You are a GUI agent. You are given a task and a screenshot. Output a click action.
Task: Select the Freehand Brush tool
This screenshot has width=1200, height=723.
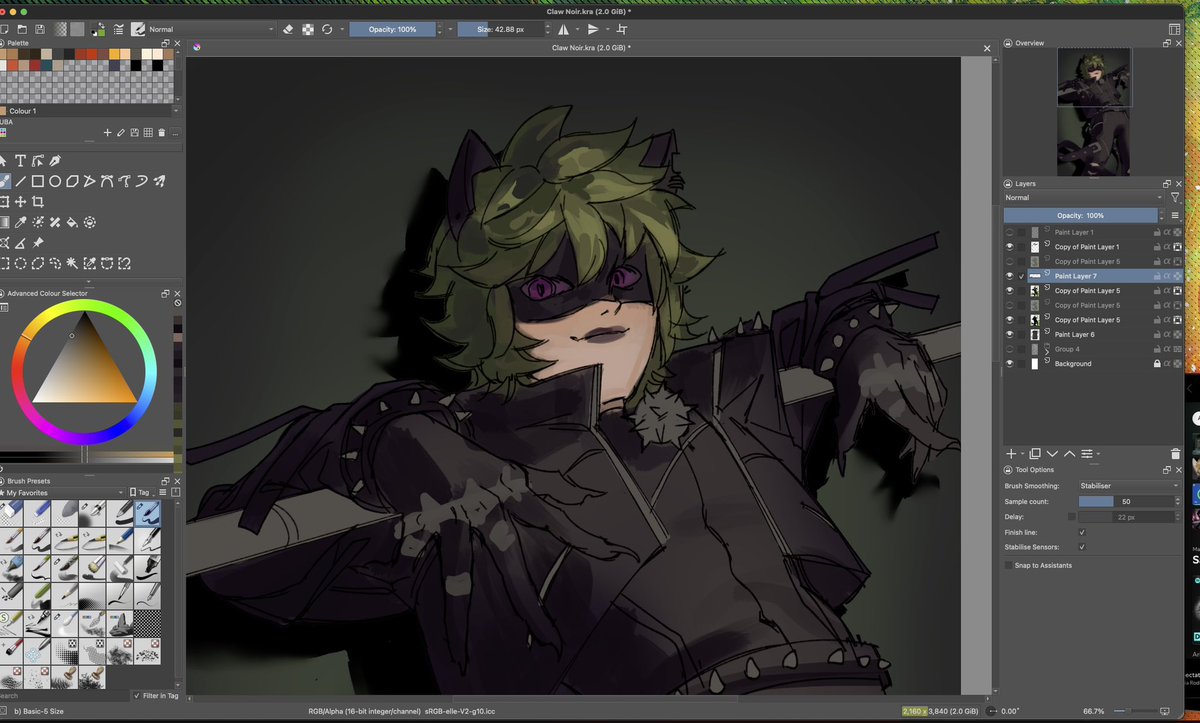4,181
